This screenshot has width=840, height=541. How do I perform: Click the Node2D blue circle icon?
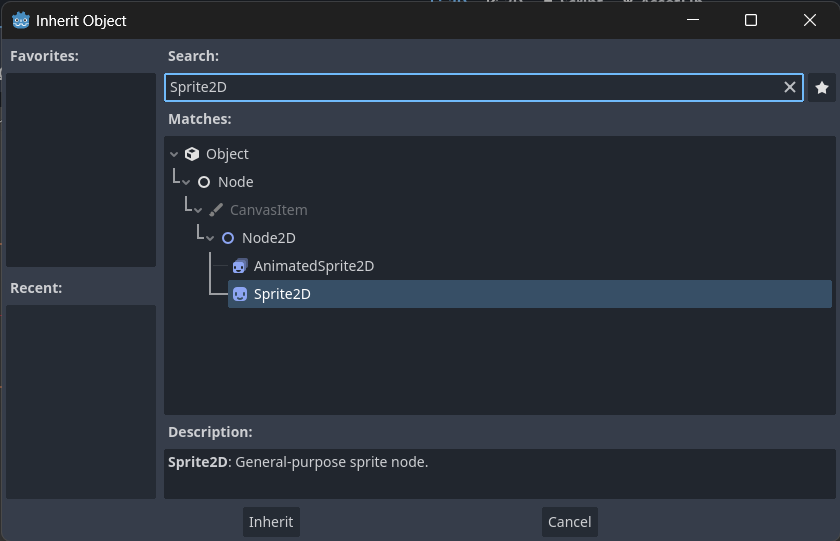[x=228, y=238]
